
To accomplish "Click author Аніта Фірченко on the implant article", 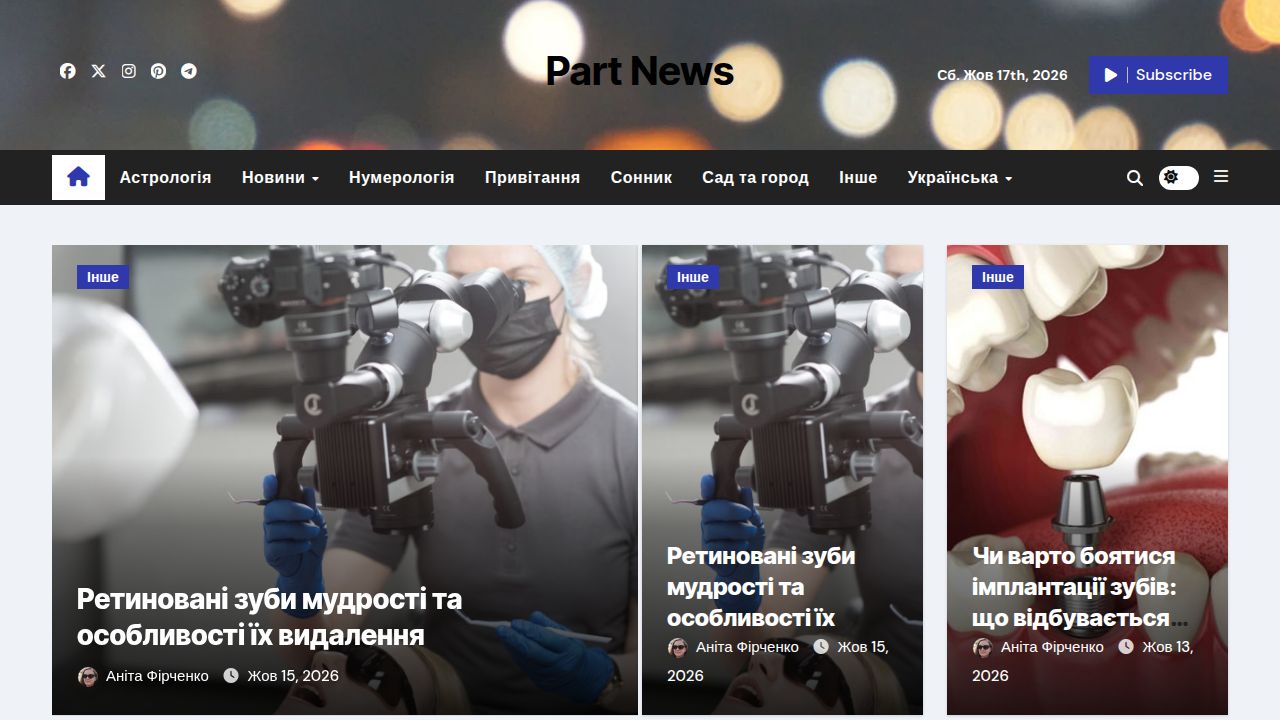I will pyautogui.click(x=1052, y=647).
